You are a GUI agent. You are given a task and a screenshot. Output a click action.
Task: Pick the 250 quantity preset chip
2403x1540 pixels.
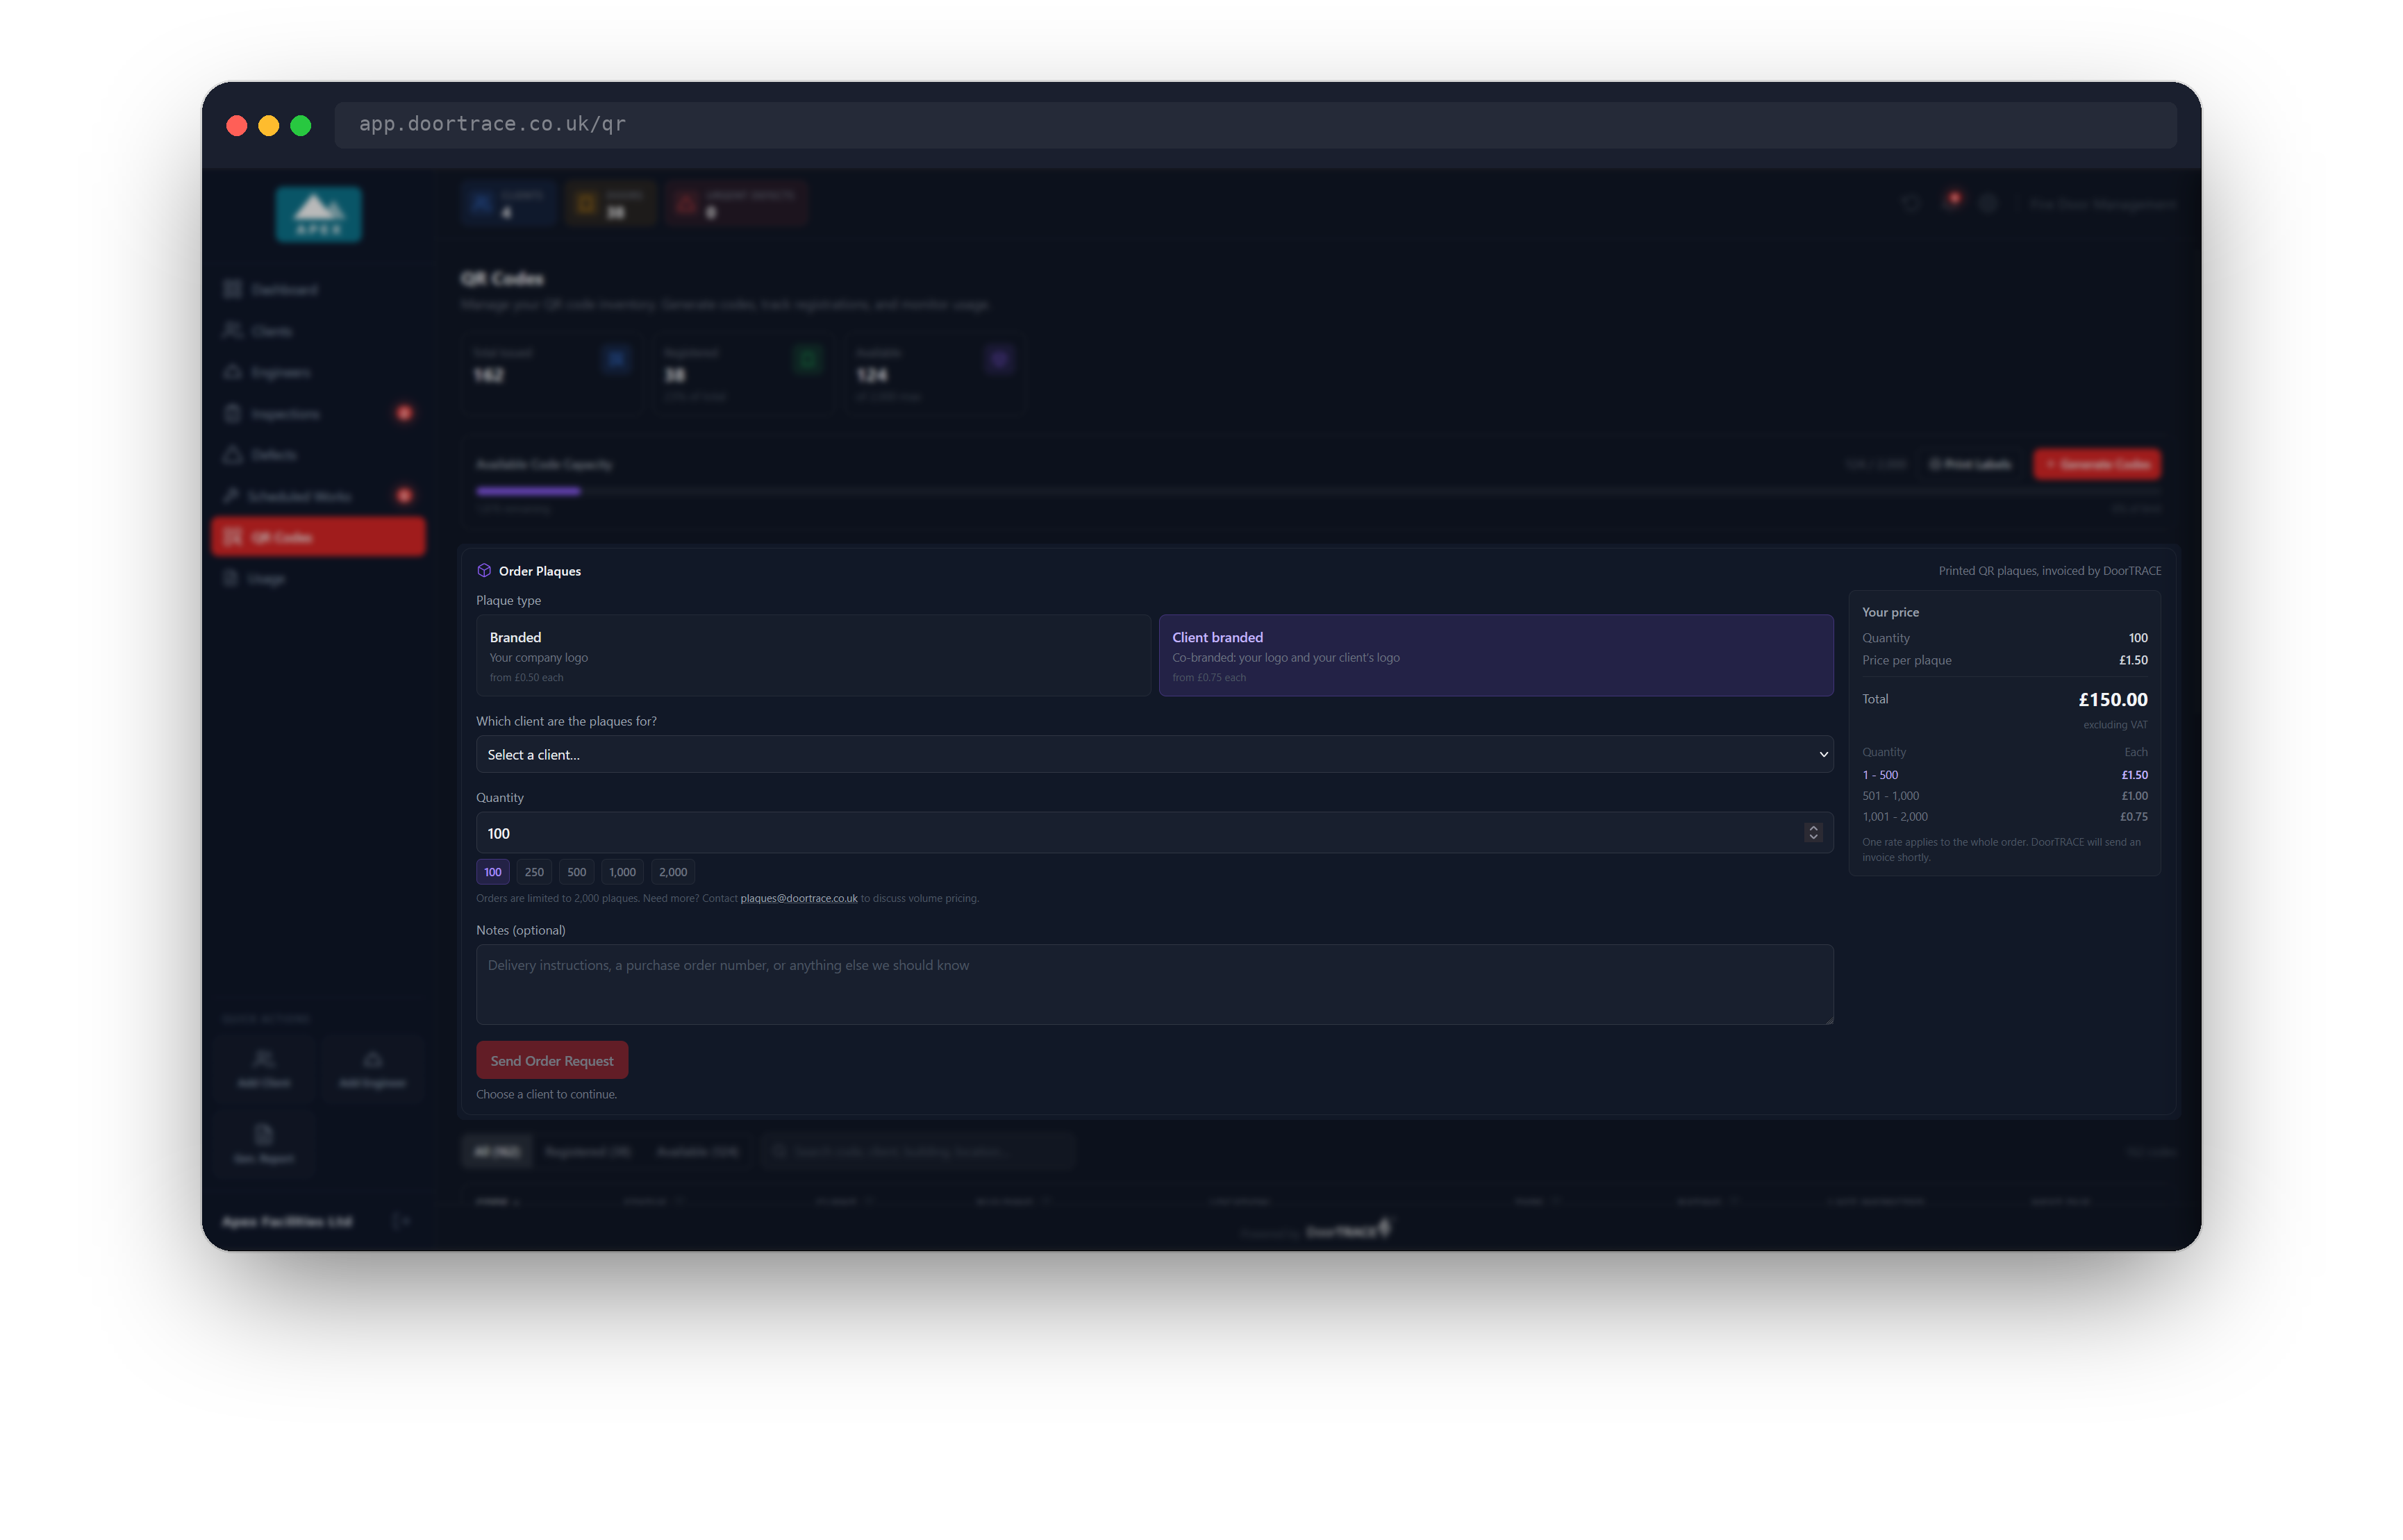[534, 872]
